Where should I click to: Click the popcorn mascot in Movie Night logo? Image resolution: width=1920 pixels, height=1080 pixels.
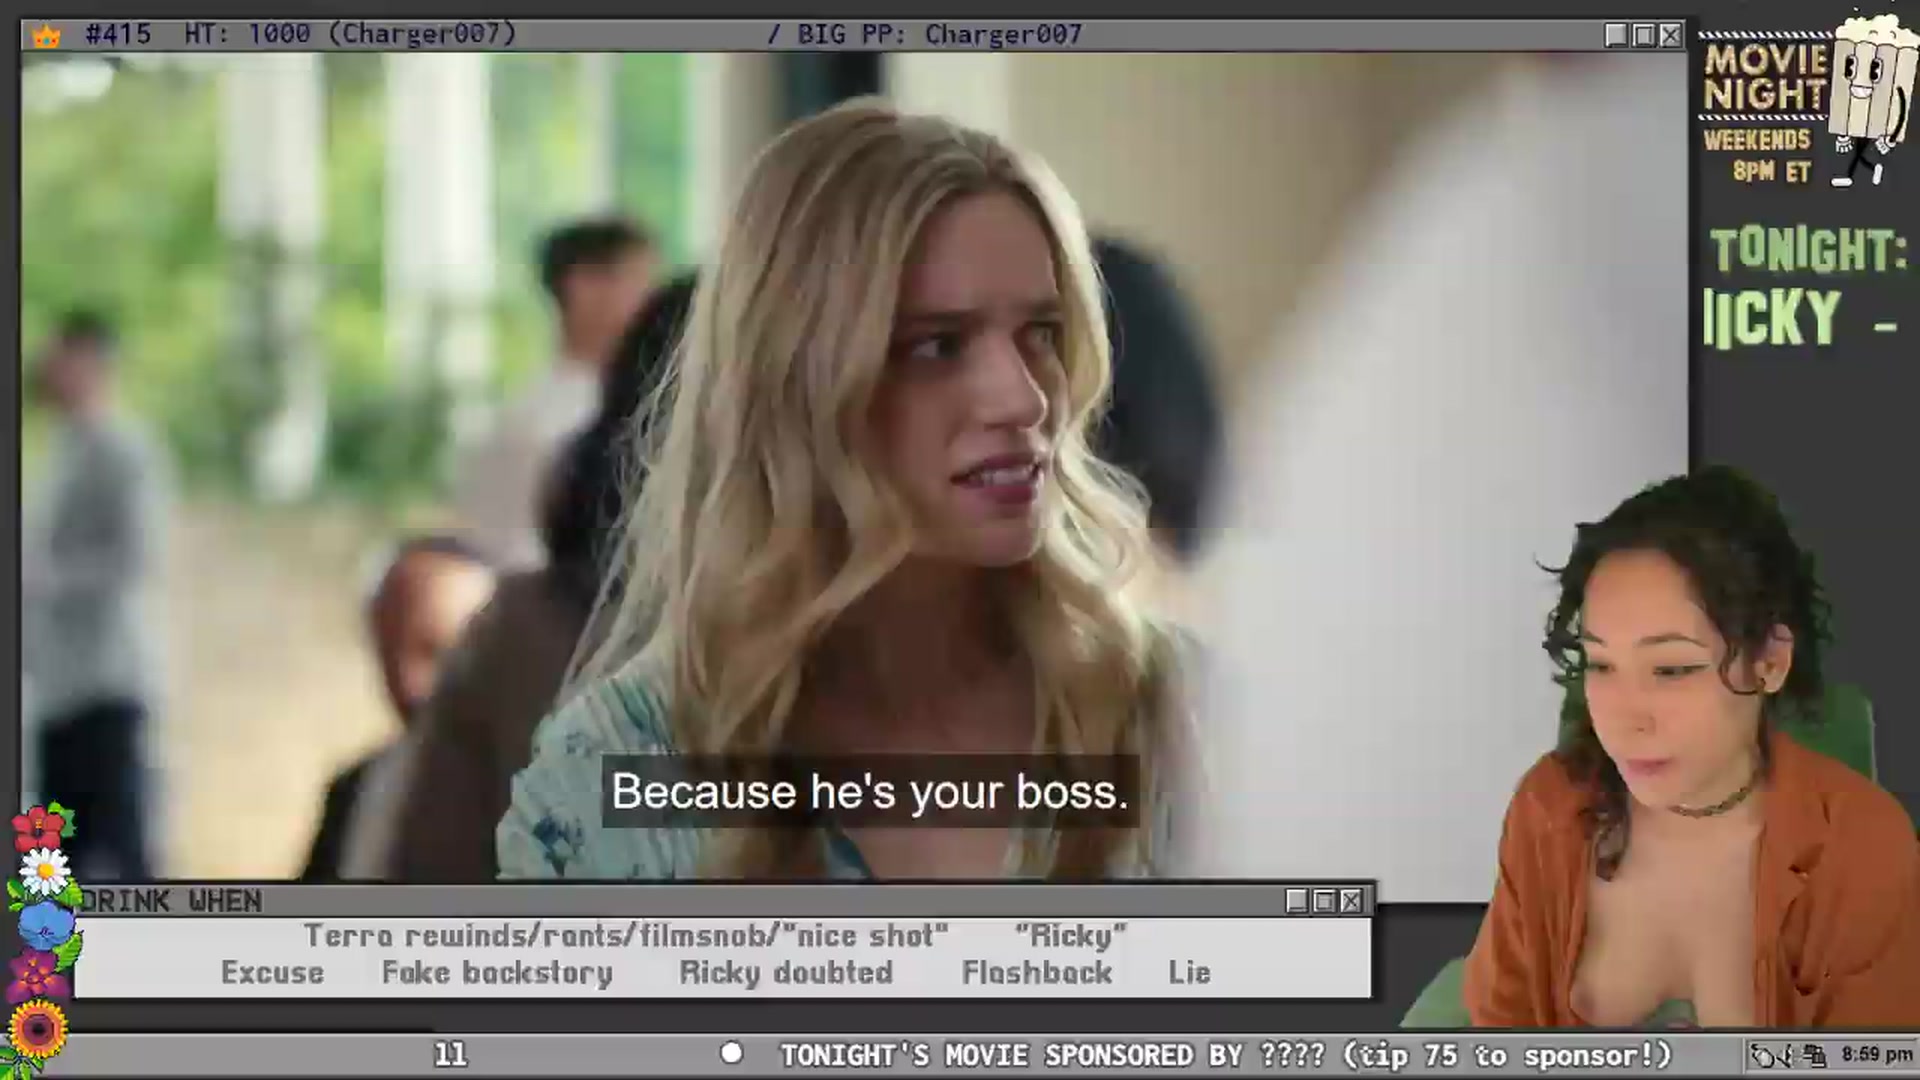point(1874,100)
